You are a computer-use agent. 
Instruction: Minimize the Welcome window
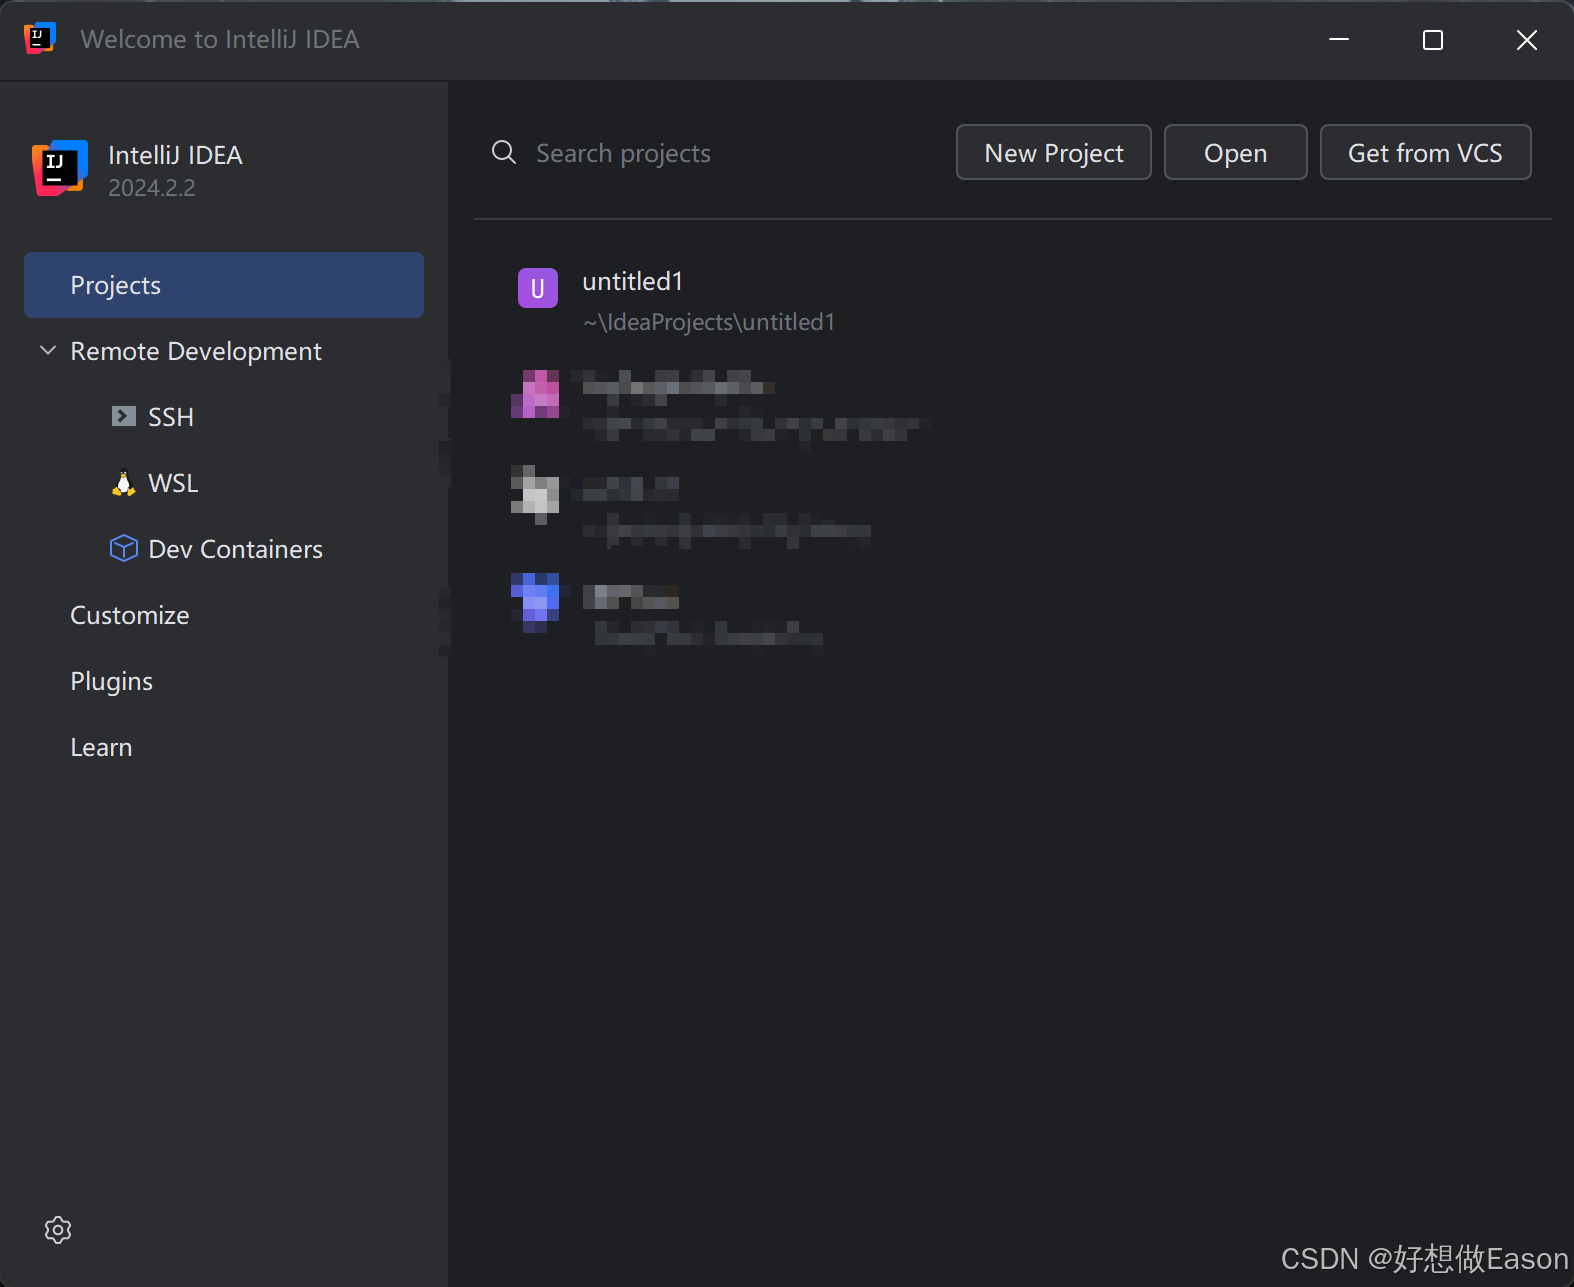click(x=1339, y=39)
